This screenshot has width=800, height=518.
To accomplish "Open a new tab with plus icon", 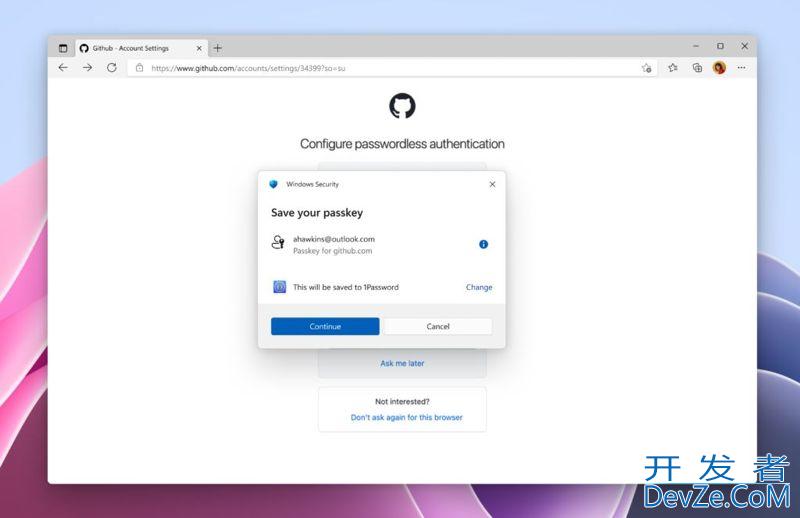I will (x=218, y=48).
